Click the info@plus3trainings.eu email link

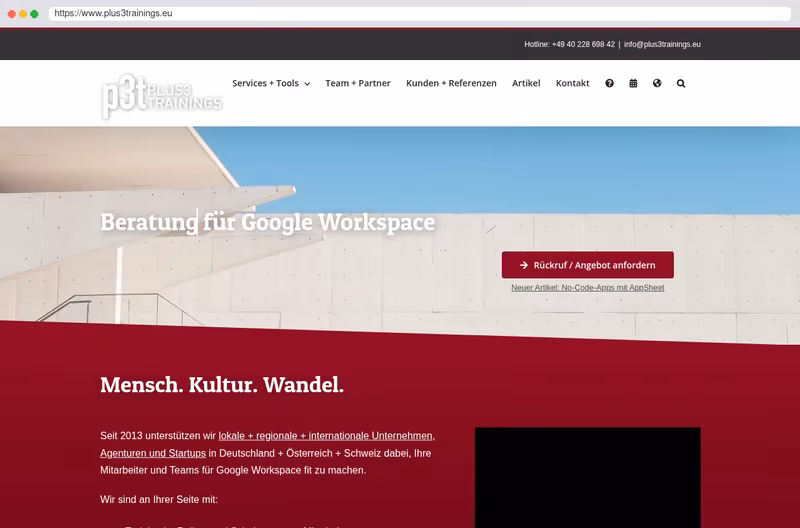coord(662,44)
